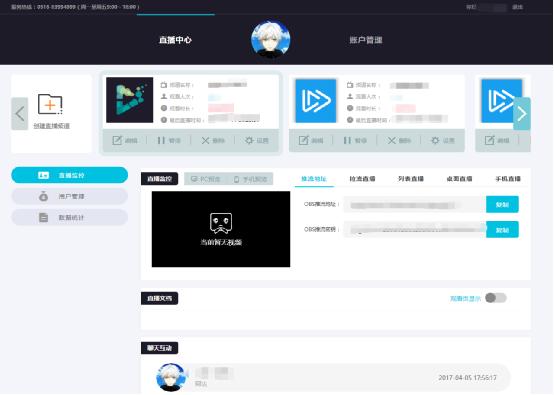Image resolution: width=554 pixels, height=395 pixels.
Task: Pause the second channel card
Action: click(x=347, y=140)
